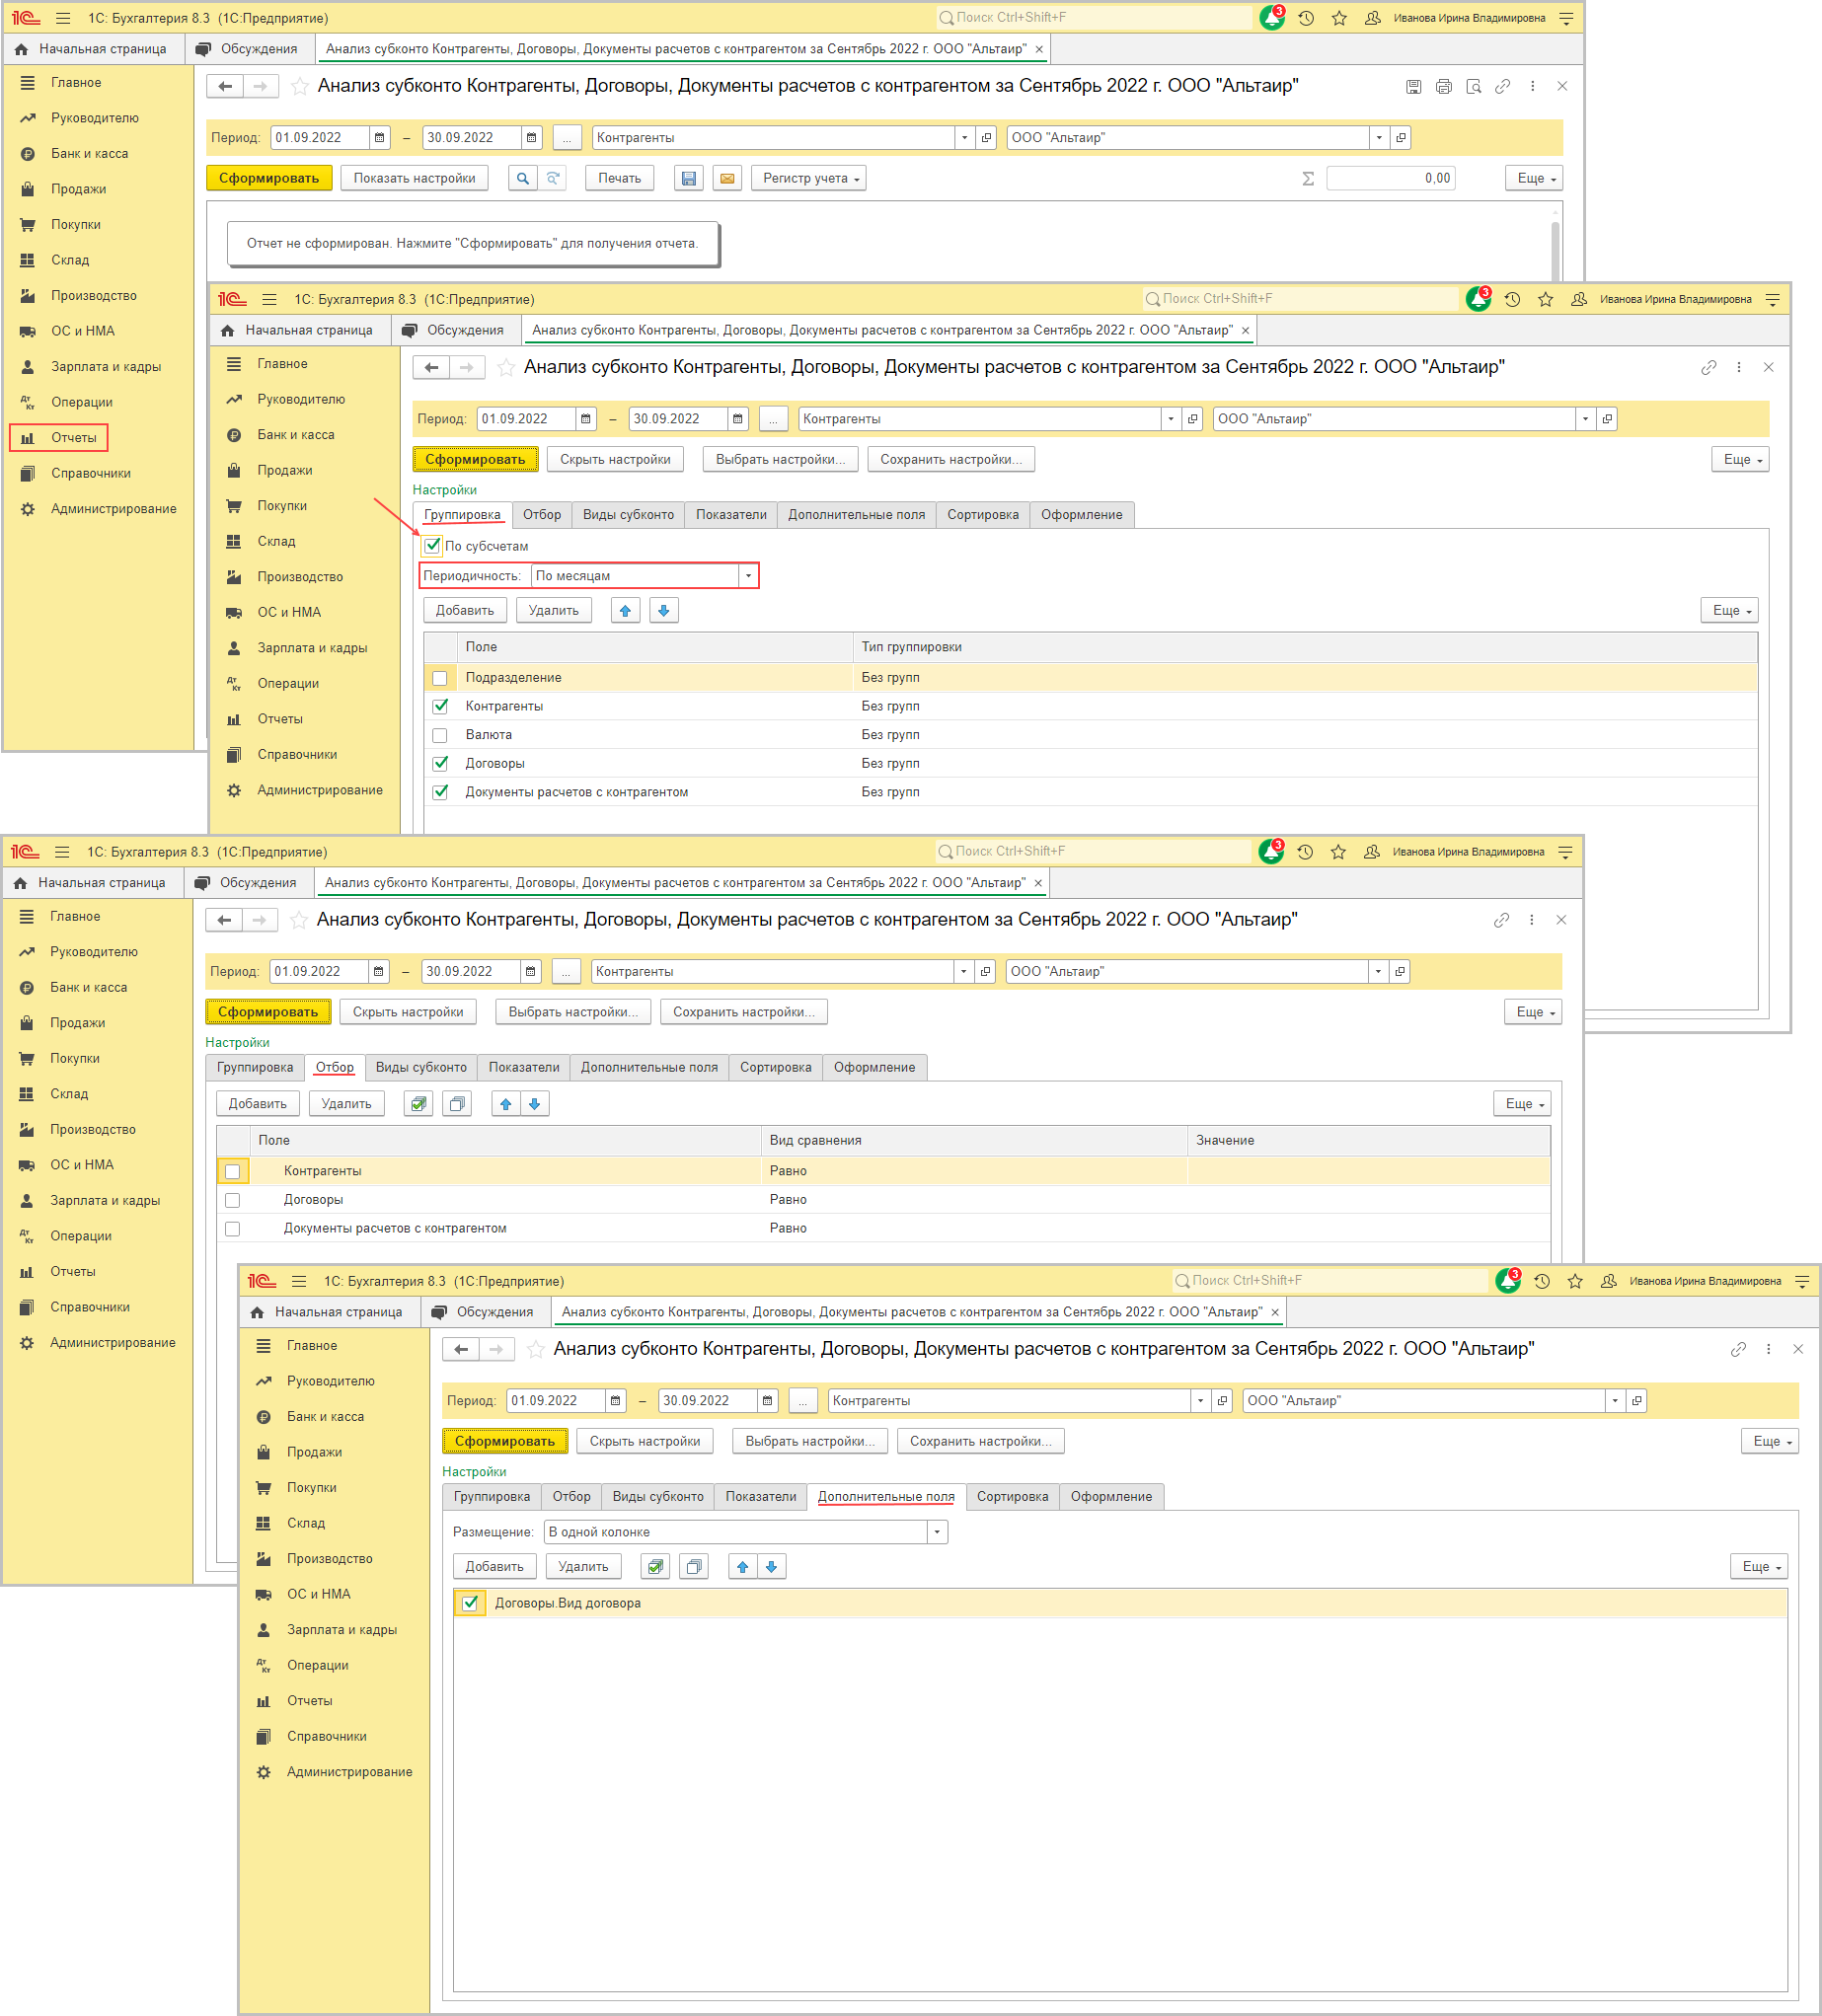Open notifications bell in the topmost window
Screen dimensions: 1822x2016
pos(1271,17)
